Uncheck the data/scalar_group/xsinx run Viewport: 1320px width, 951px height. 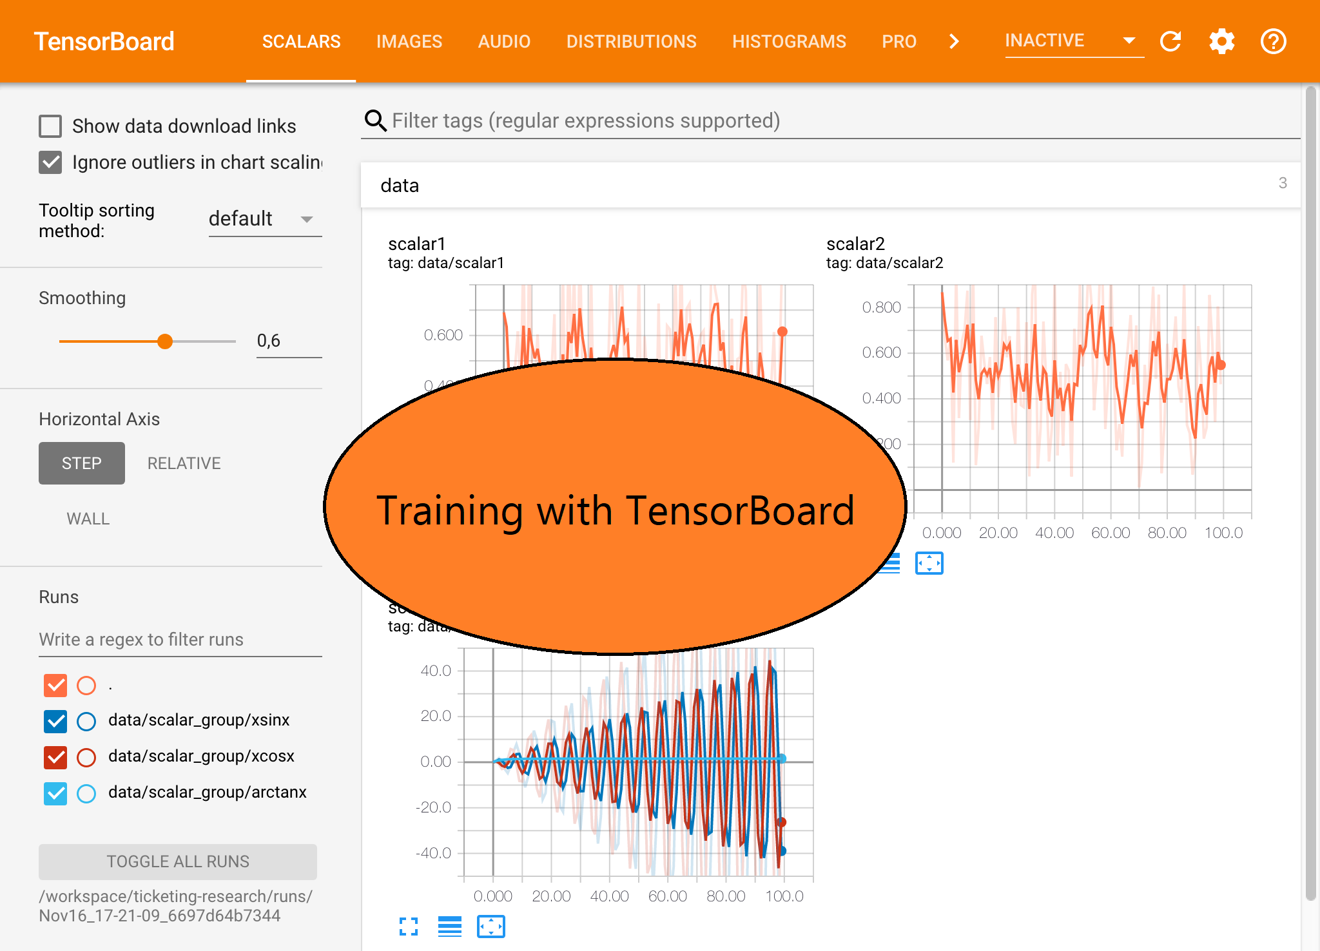pos(55,721)
